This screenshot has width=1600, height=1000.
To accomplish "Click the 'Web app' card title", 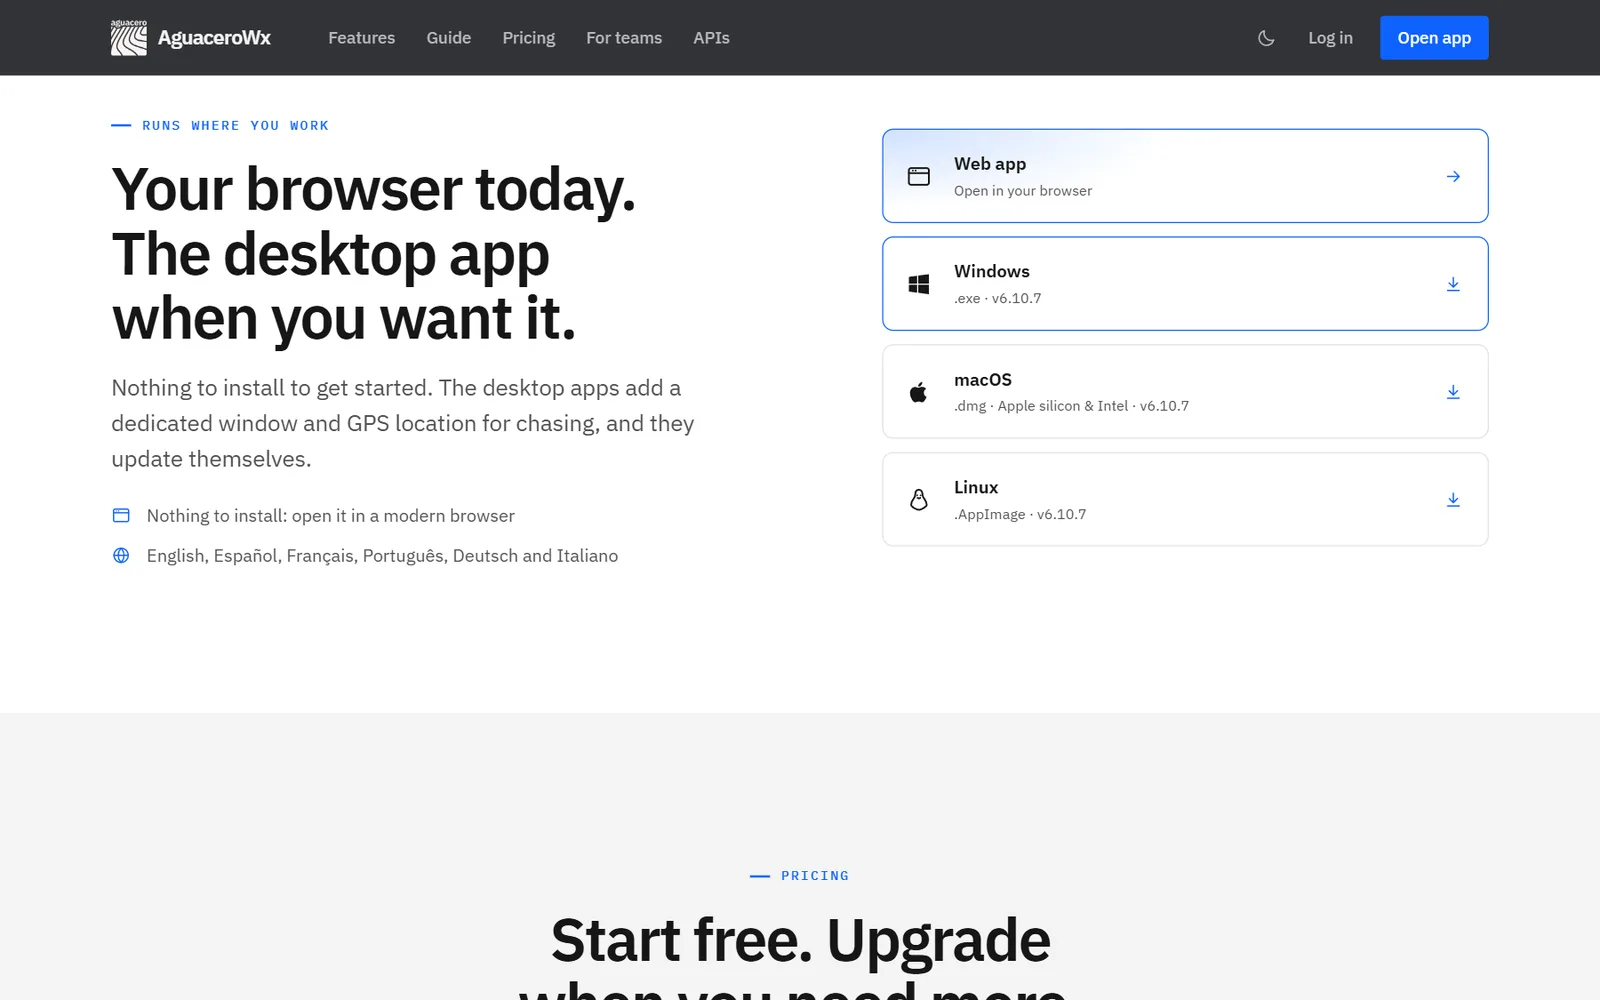I will click(x=989, y=164).
